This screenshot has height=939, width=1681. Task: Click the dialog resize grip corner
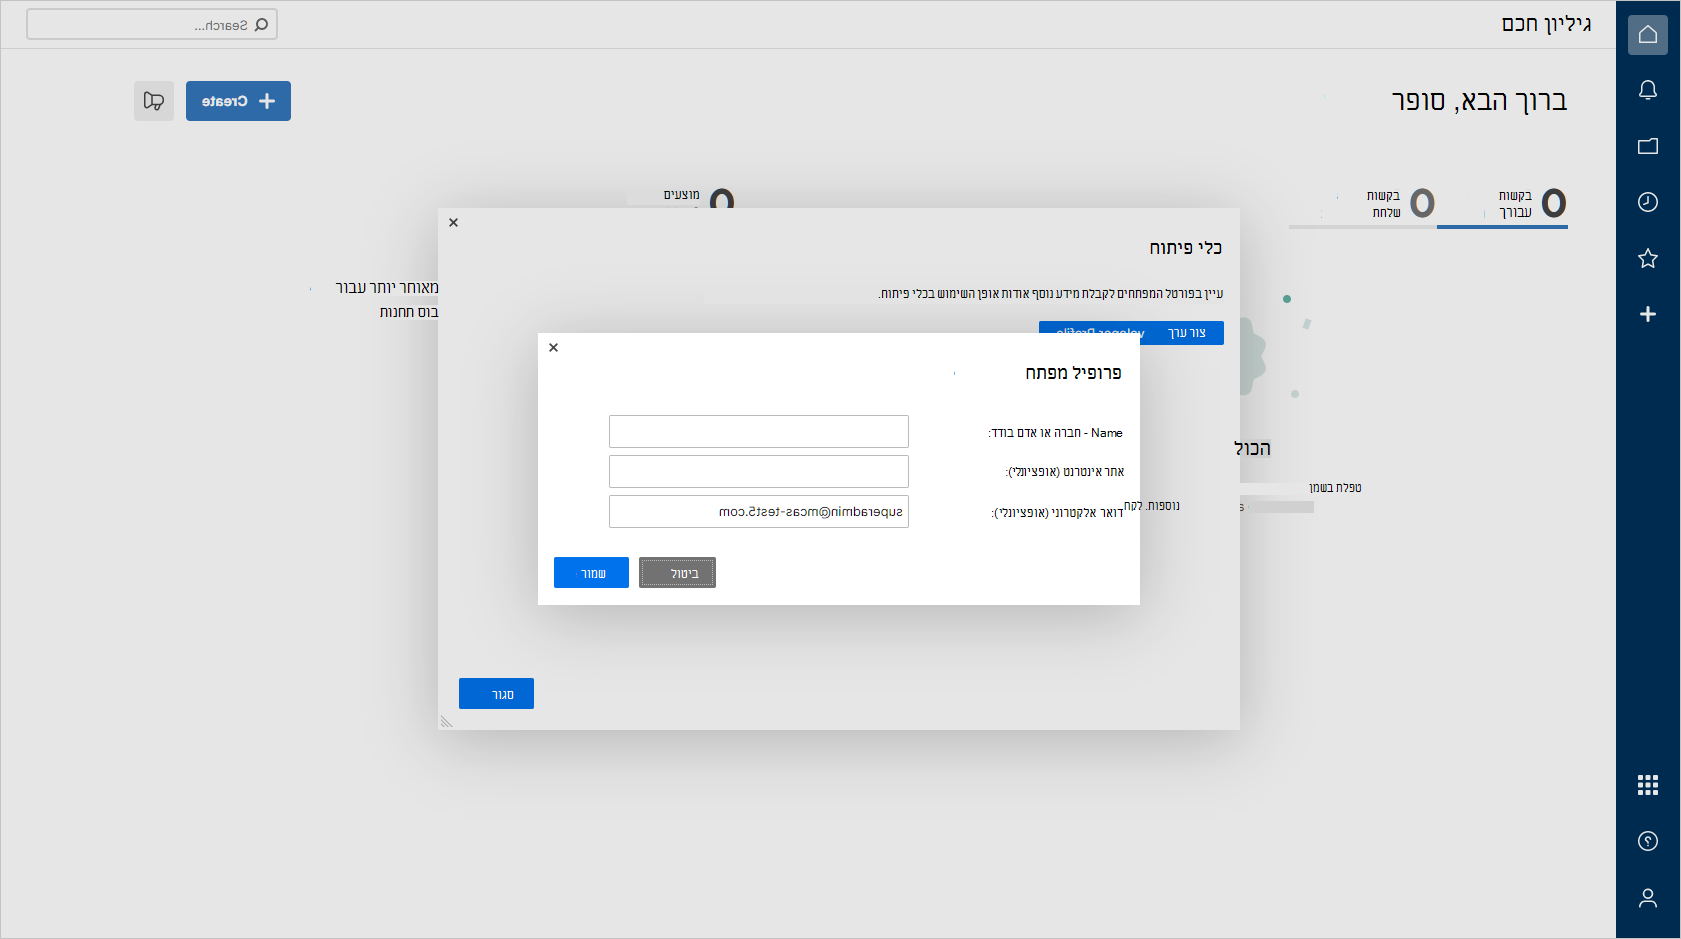pyautogui.click(x=446, y=722)
